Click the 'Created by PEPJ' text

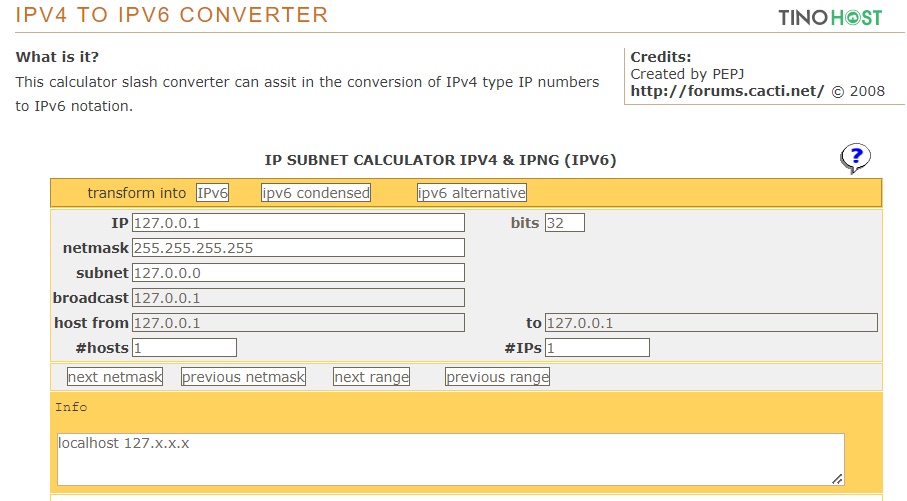tap(687, 74)
